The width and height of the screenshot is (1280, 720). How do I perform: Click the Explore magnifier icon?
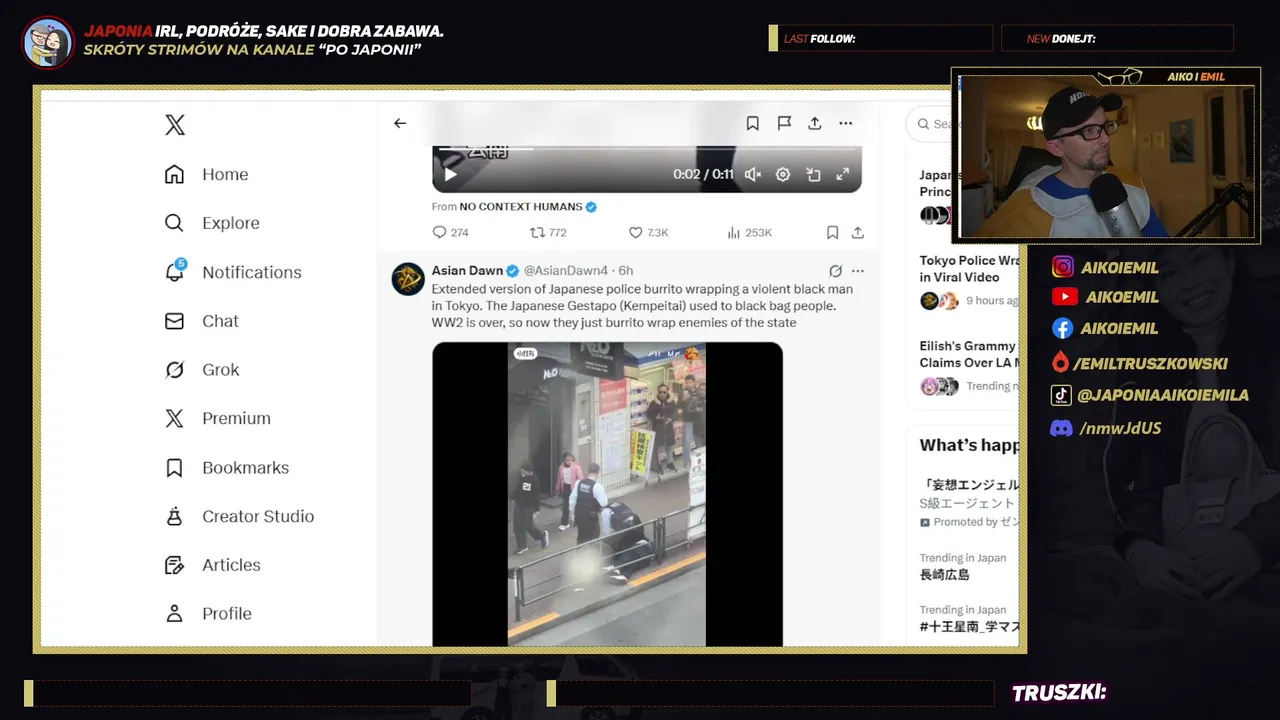(174, 223)
